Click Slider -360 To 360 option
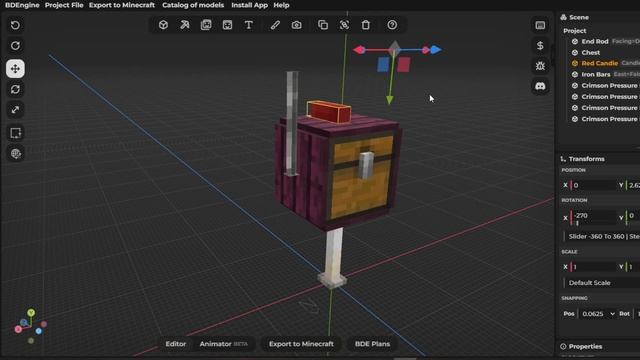This screenshot has height=360, width=640. click(x=602, y=236)
